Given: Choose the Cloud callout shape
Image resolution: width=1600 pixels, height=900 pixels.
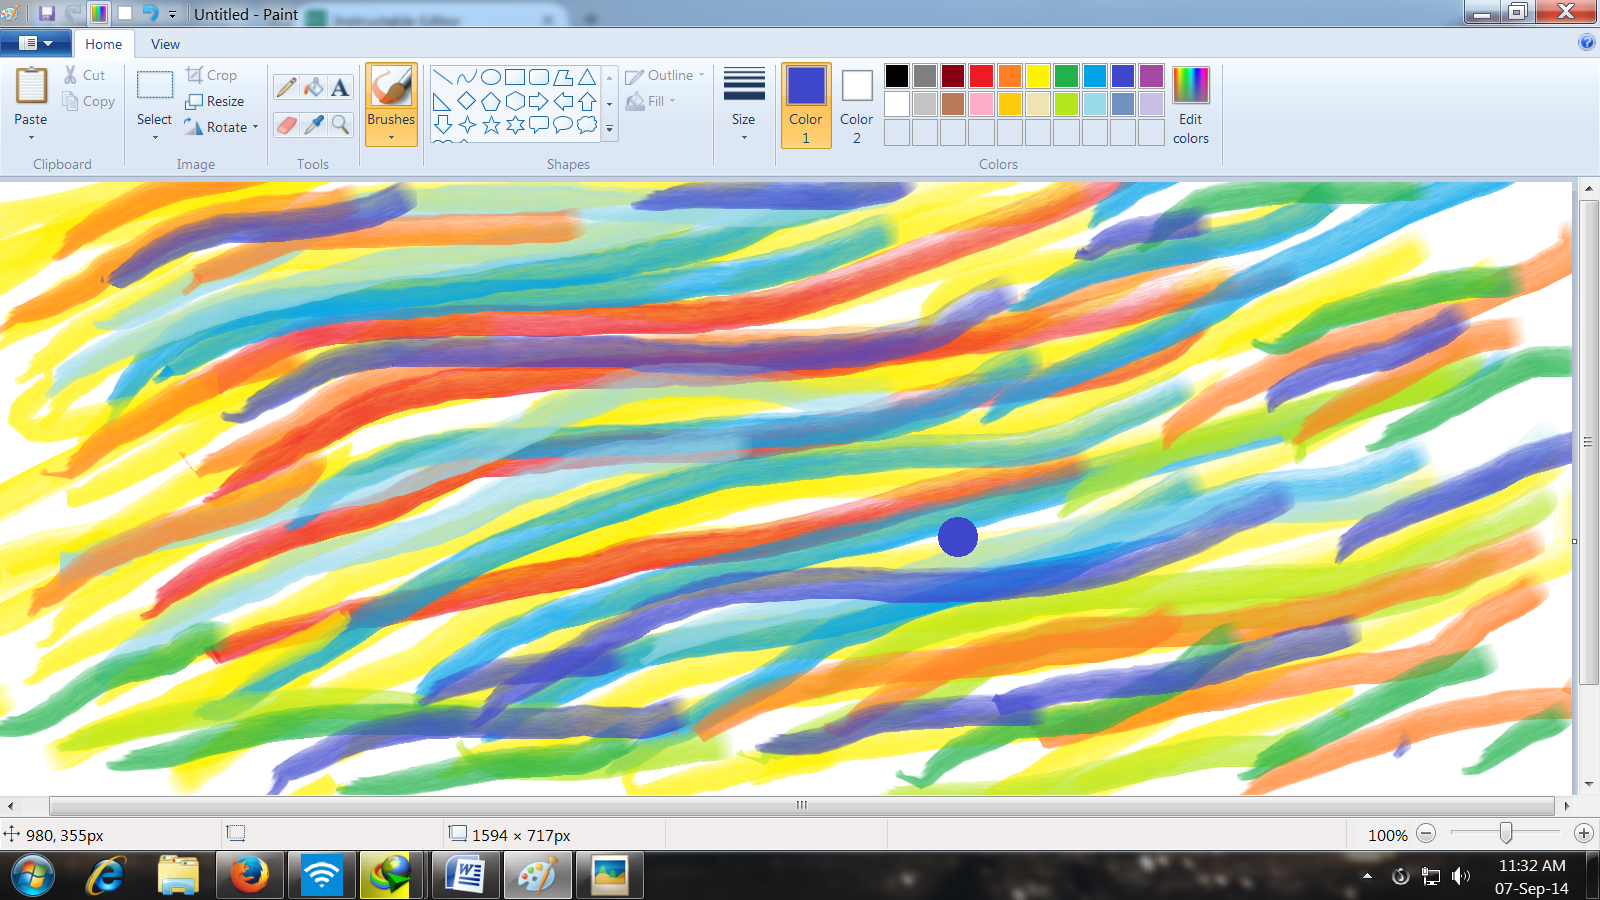Looking at the screenshot, I should [587, 125].
